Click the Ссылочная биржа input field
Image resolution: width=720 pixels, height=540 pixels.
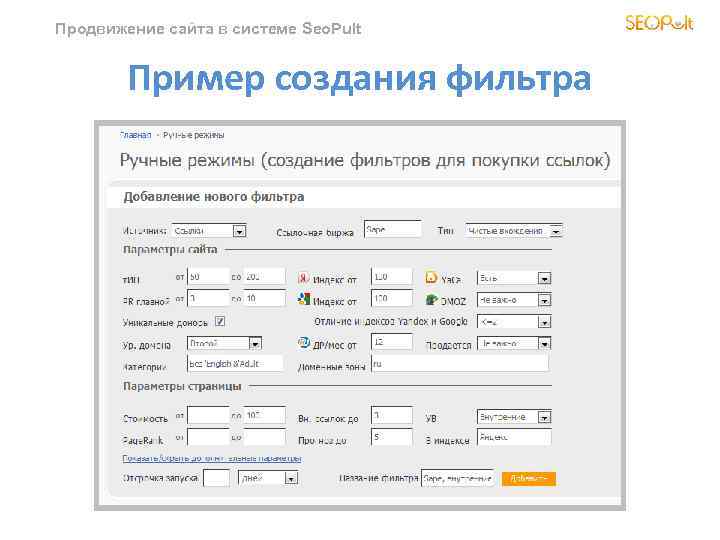[393, 229]
